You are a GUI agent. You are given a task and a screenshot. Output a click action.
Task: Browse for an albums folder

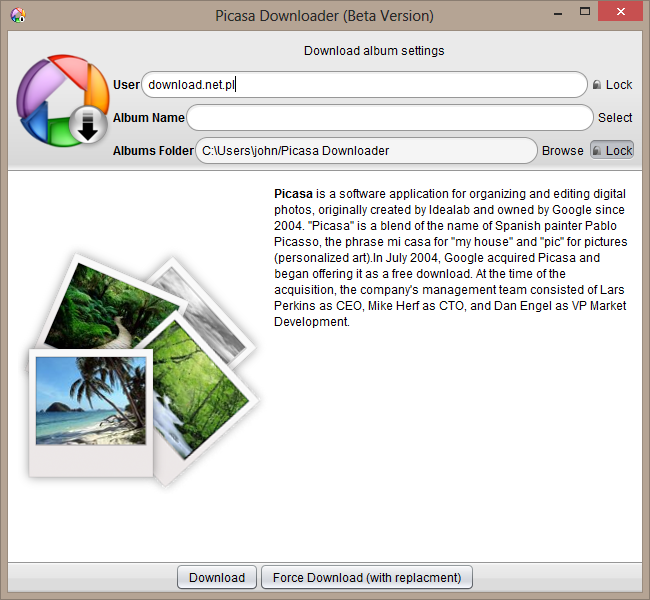[x=563, y=151]
